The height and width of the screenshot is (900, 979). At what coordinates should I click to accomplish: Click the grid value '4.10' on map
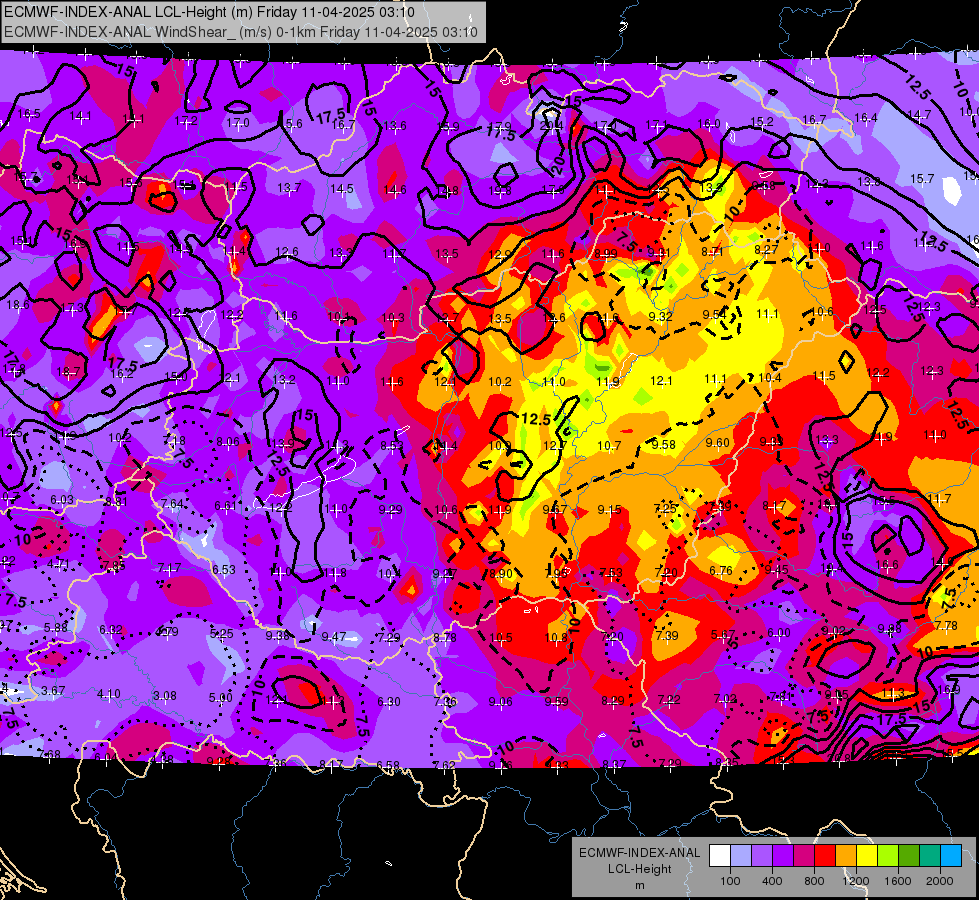(109, 694)
